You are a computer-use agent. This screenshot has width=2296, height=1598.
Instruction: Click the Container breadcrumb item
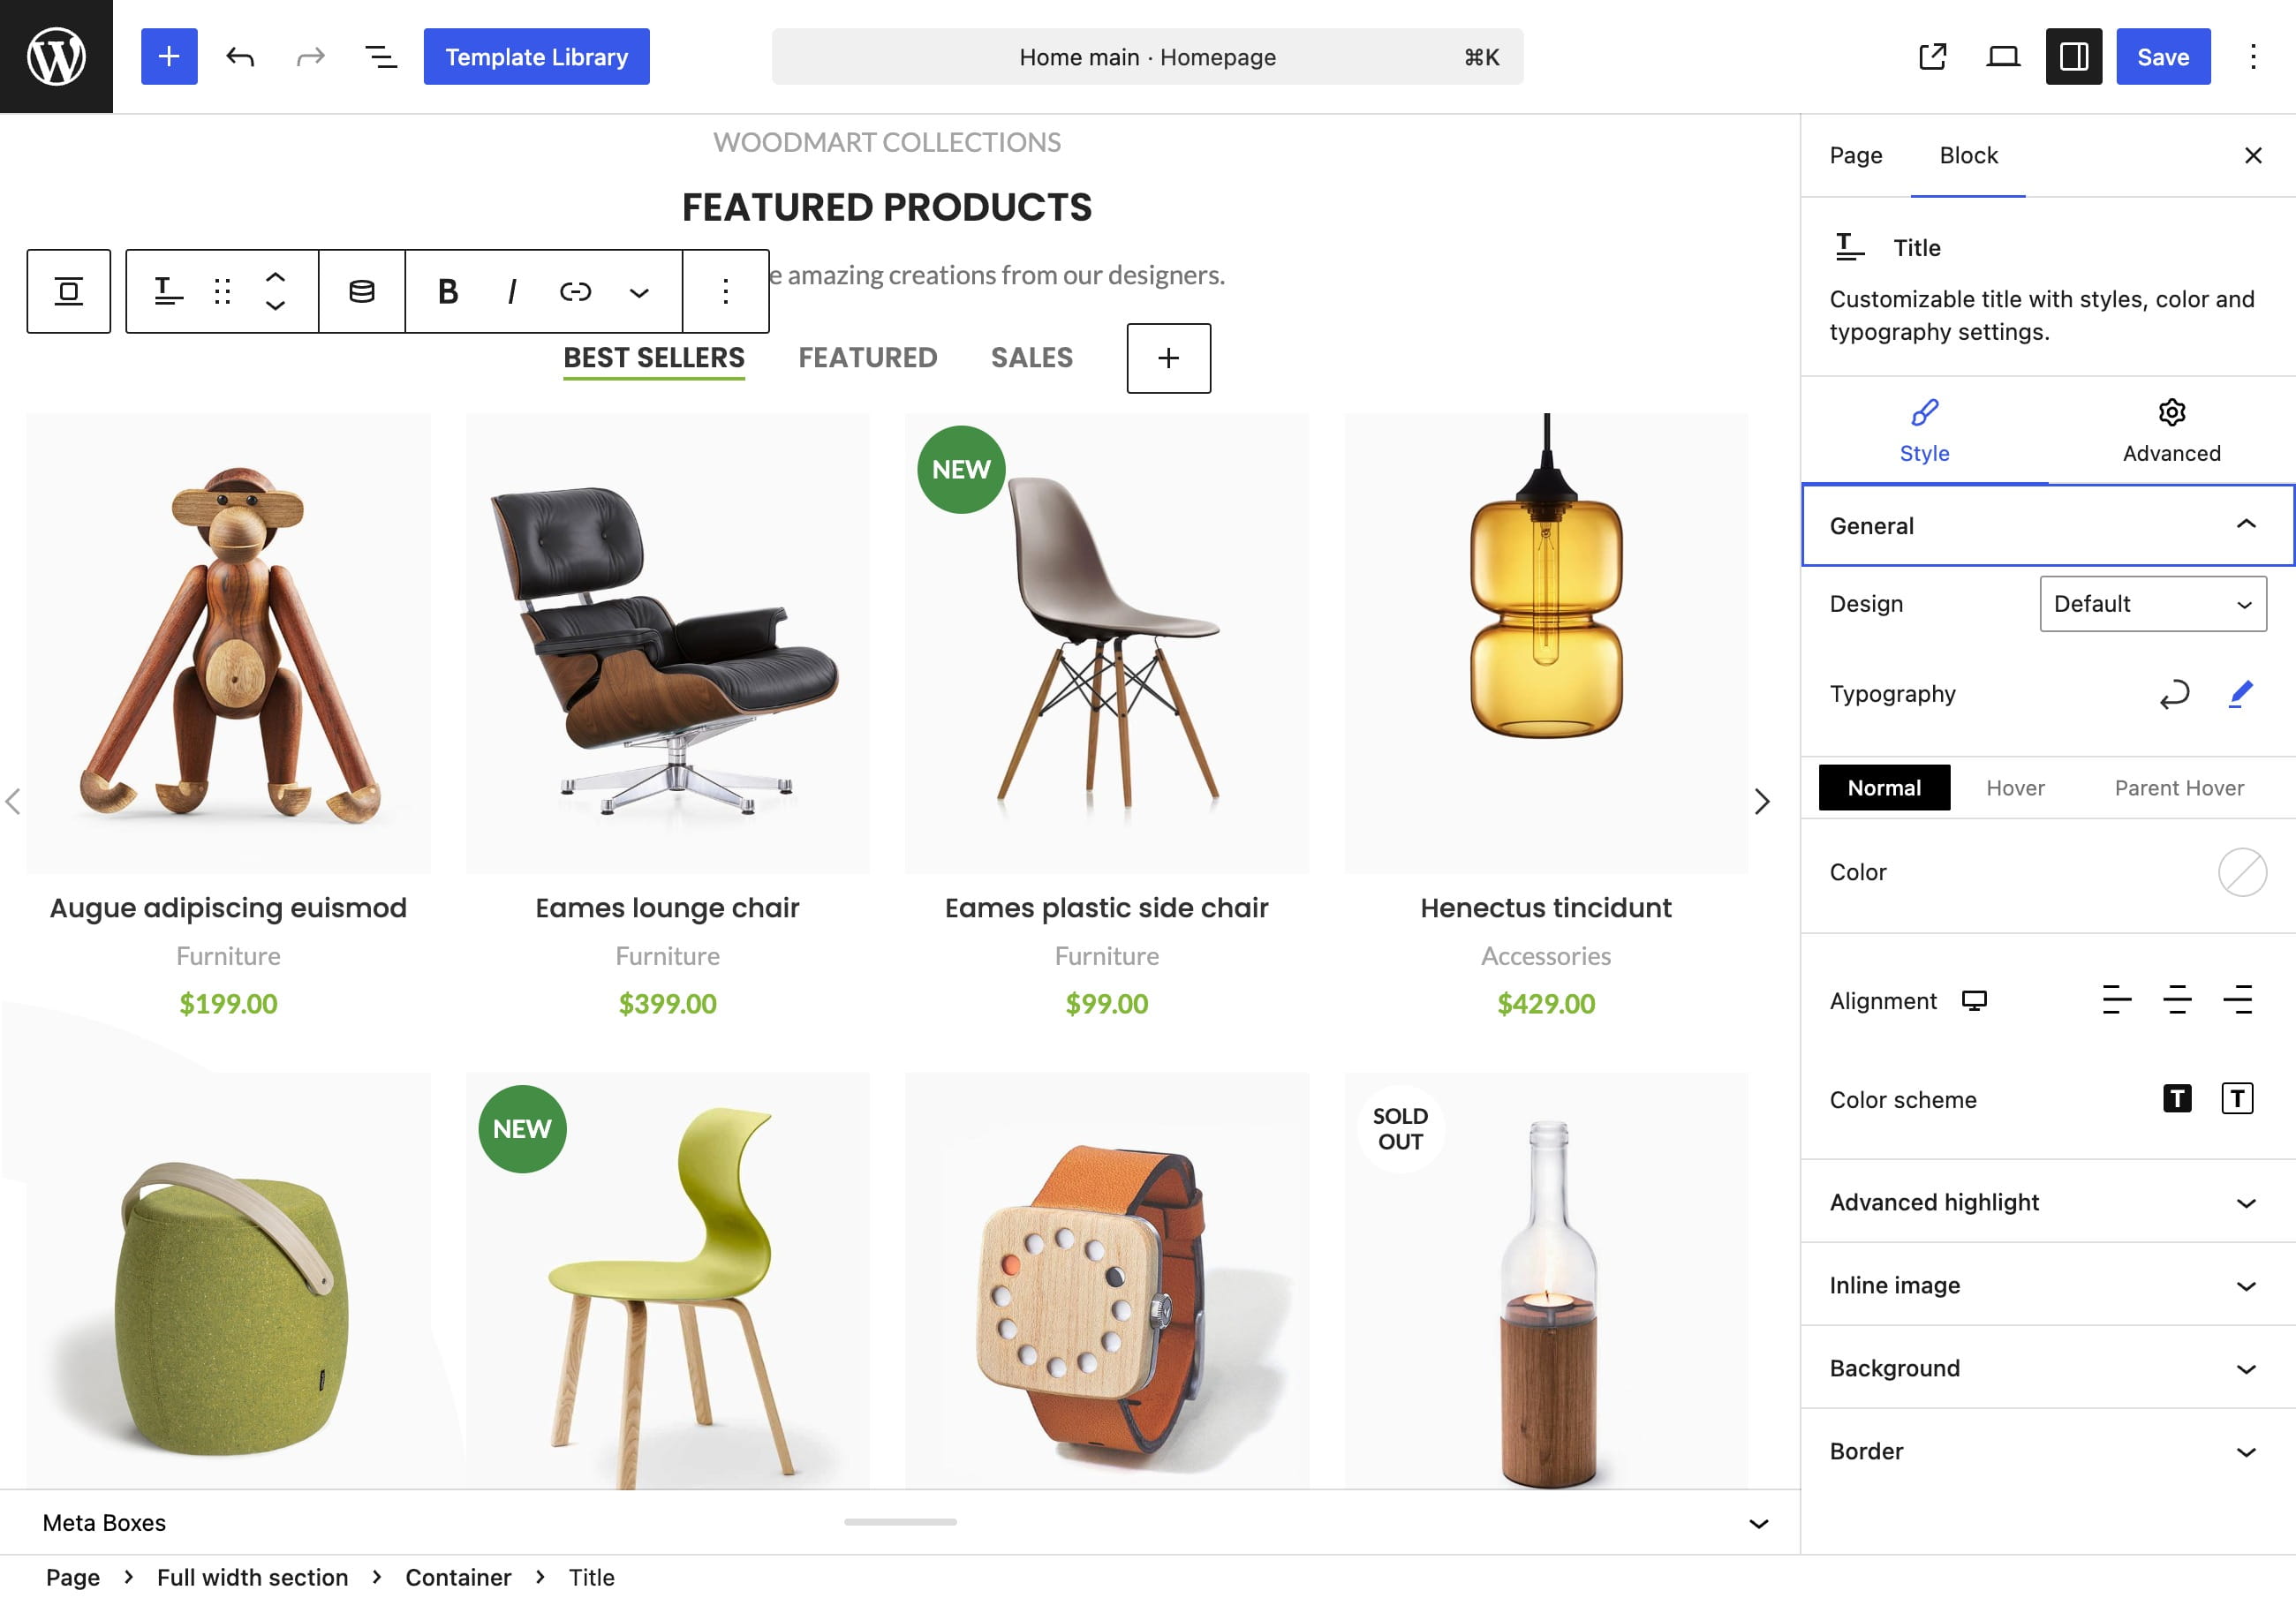(458, 1577)
